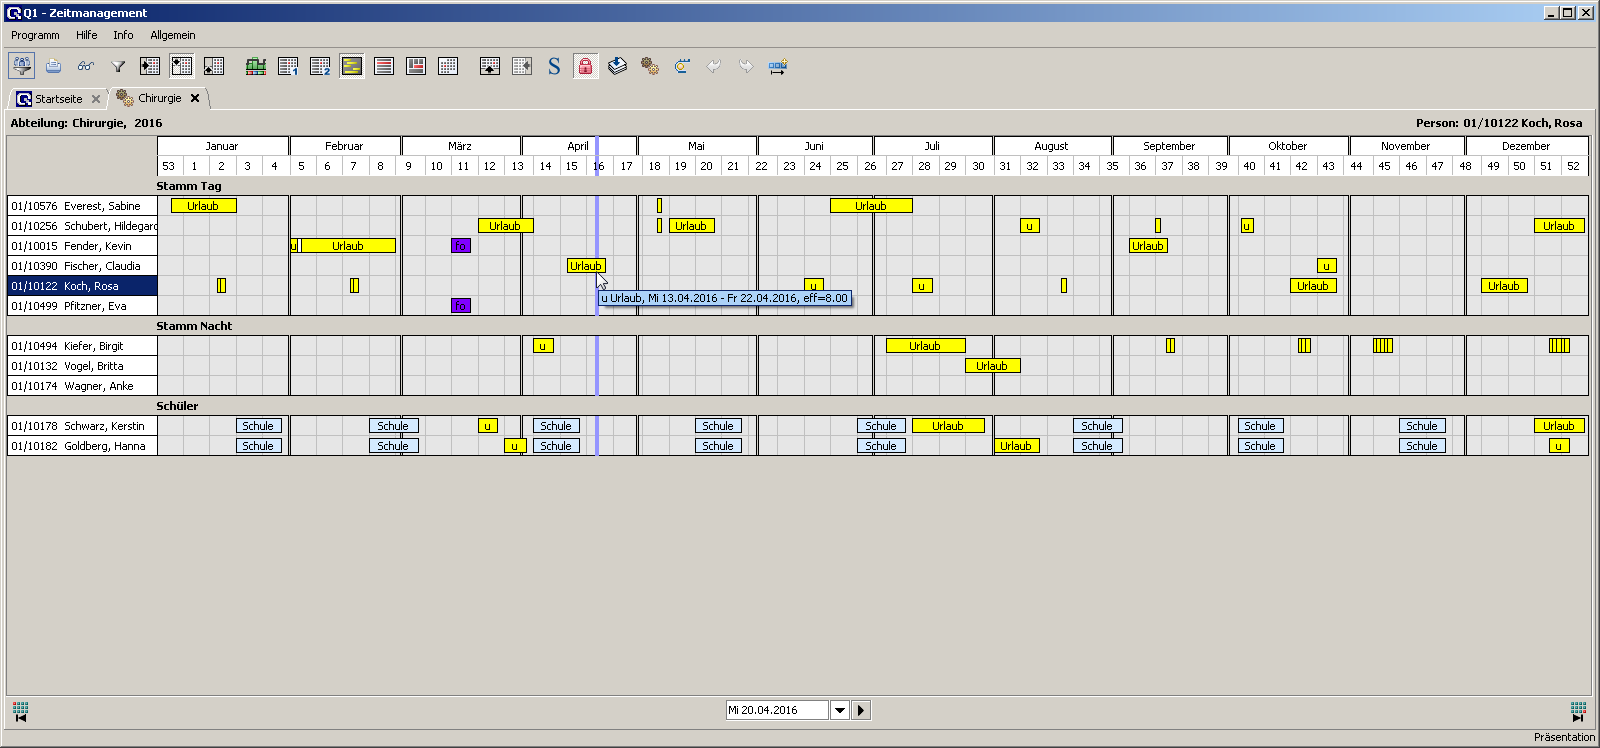This screenshot has height=748, width=1600.
Task: Select employee row Wagner, Anke
Action: [x=83, y=386]
